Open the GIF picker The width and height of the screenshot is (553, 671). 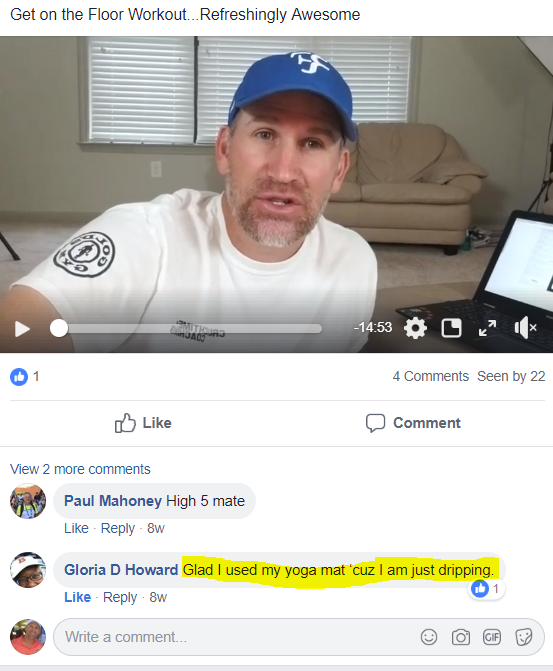coord(492,637)
